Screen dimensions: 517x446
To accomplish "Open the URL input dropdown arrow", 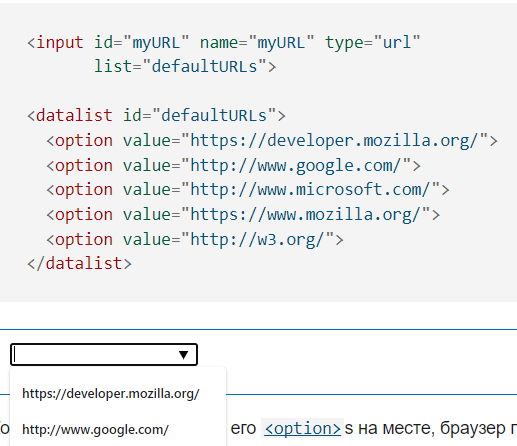I will 183,355.
